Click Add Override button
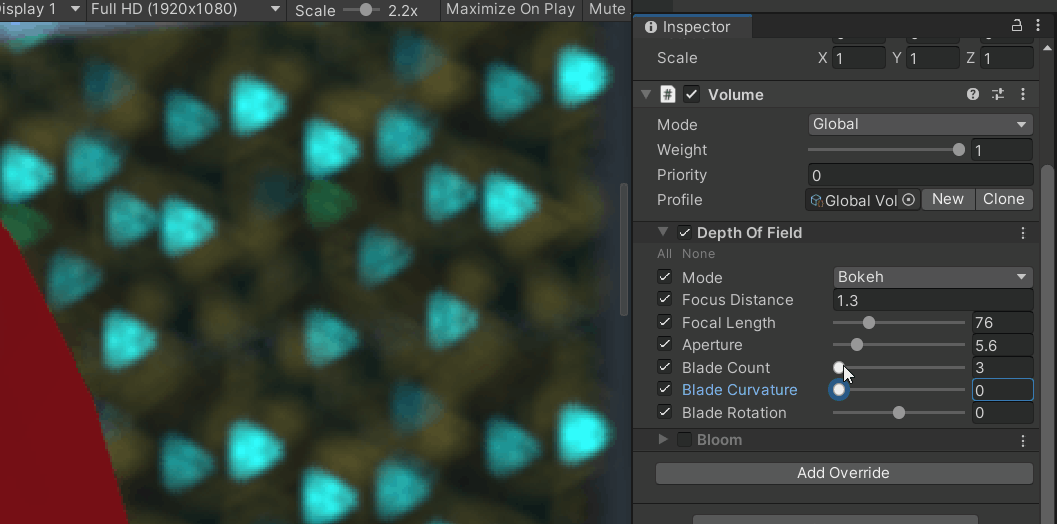The height and width of the screenshot is (524, 1057). (x=844, y=473)
